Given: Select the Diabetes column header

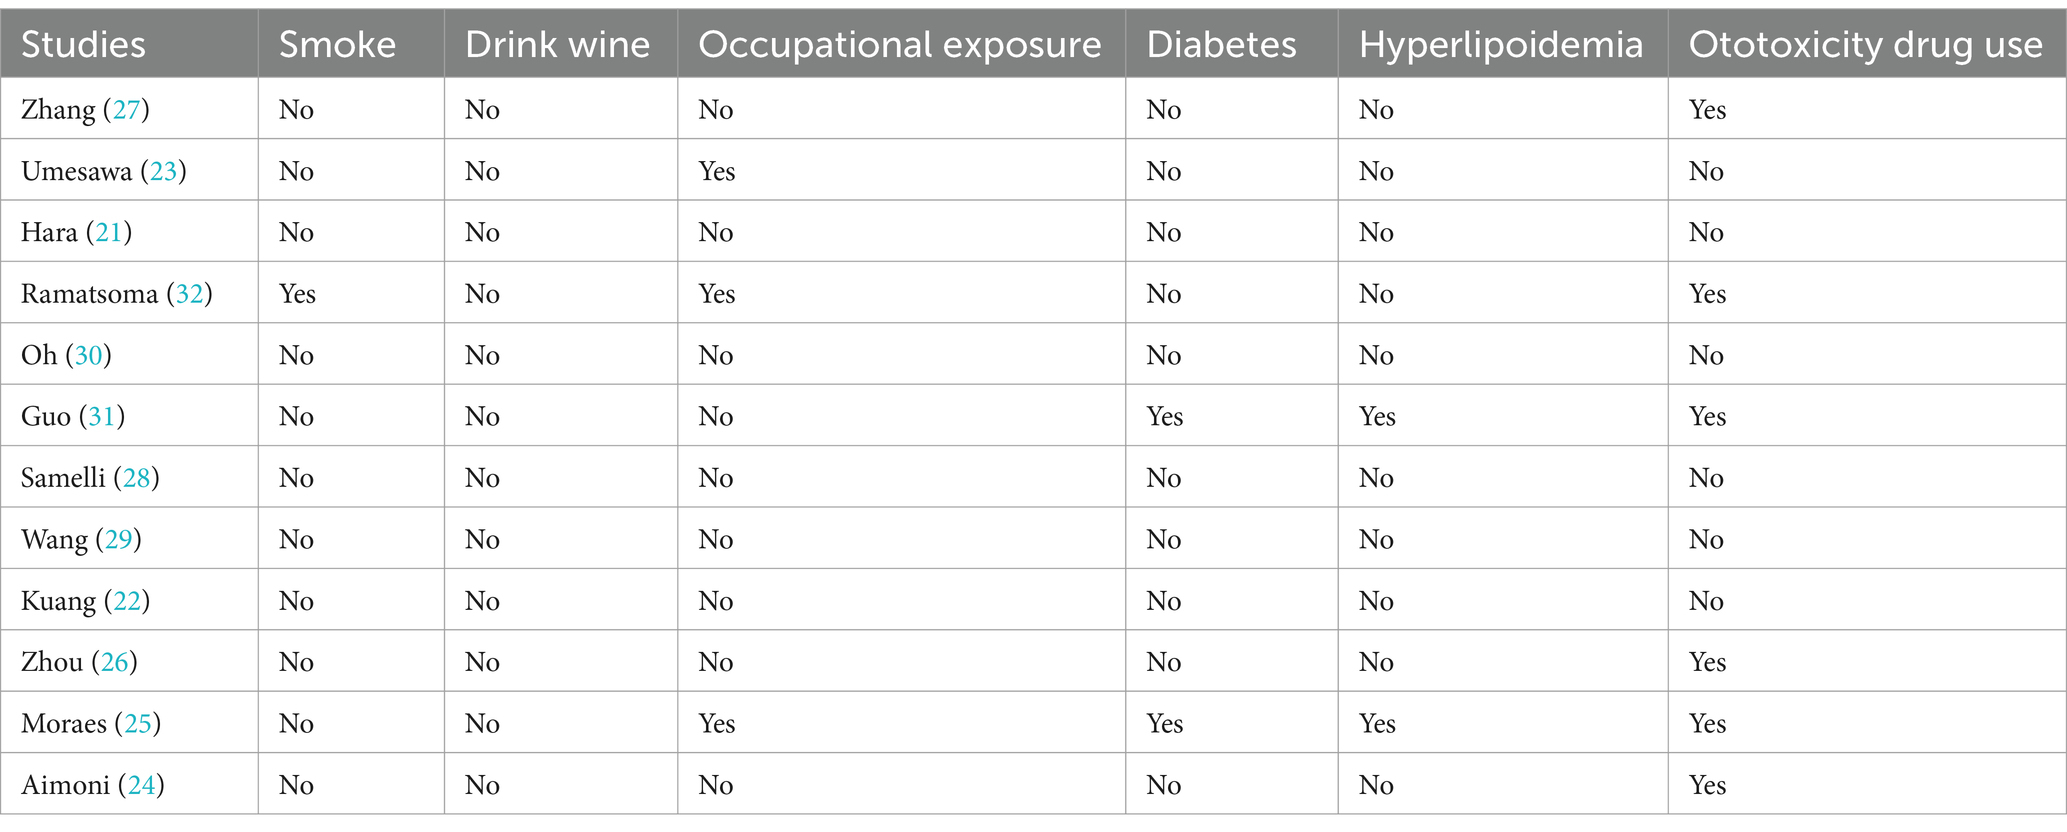Looking at the screenshot, I should (1221, 45).
